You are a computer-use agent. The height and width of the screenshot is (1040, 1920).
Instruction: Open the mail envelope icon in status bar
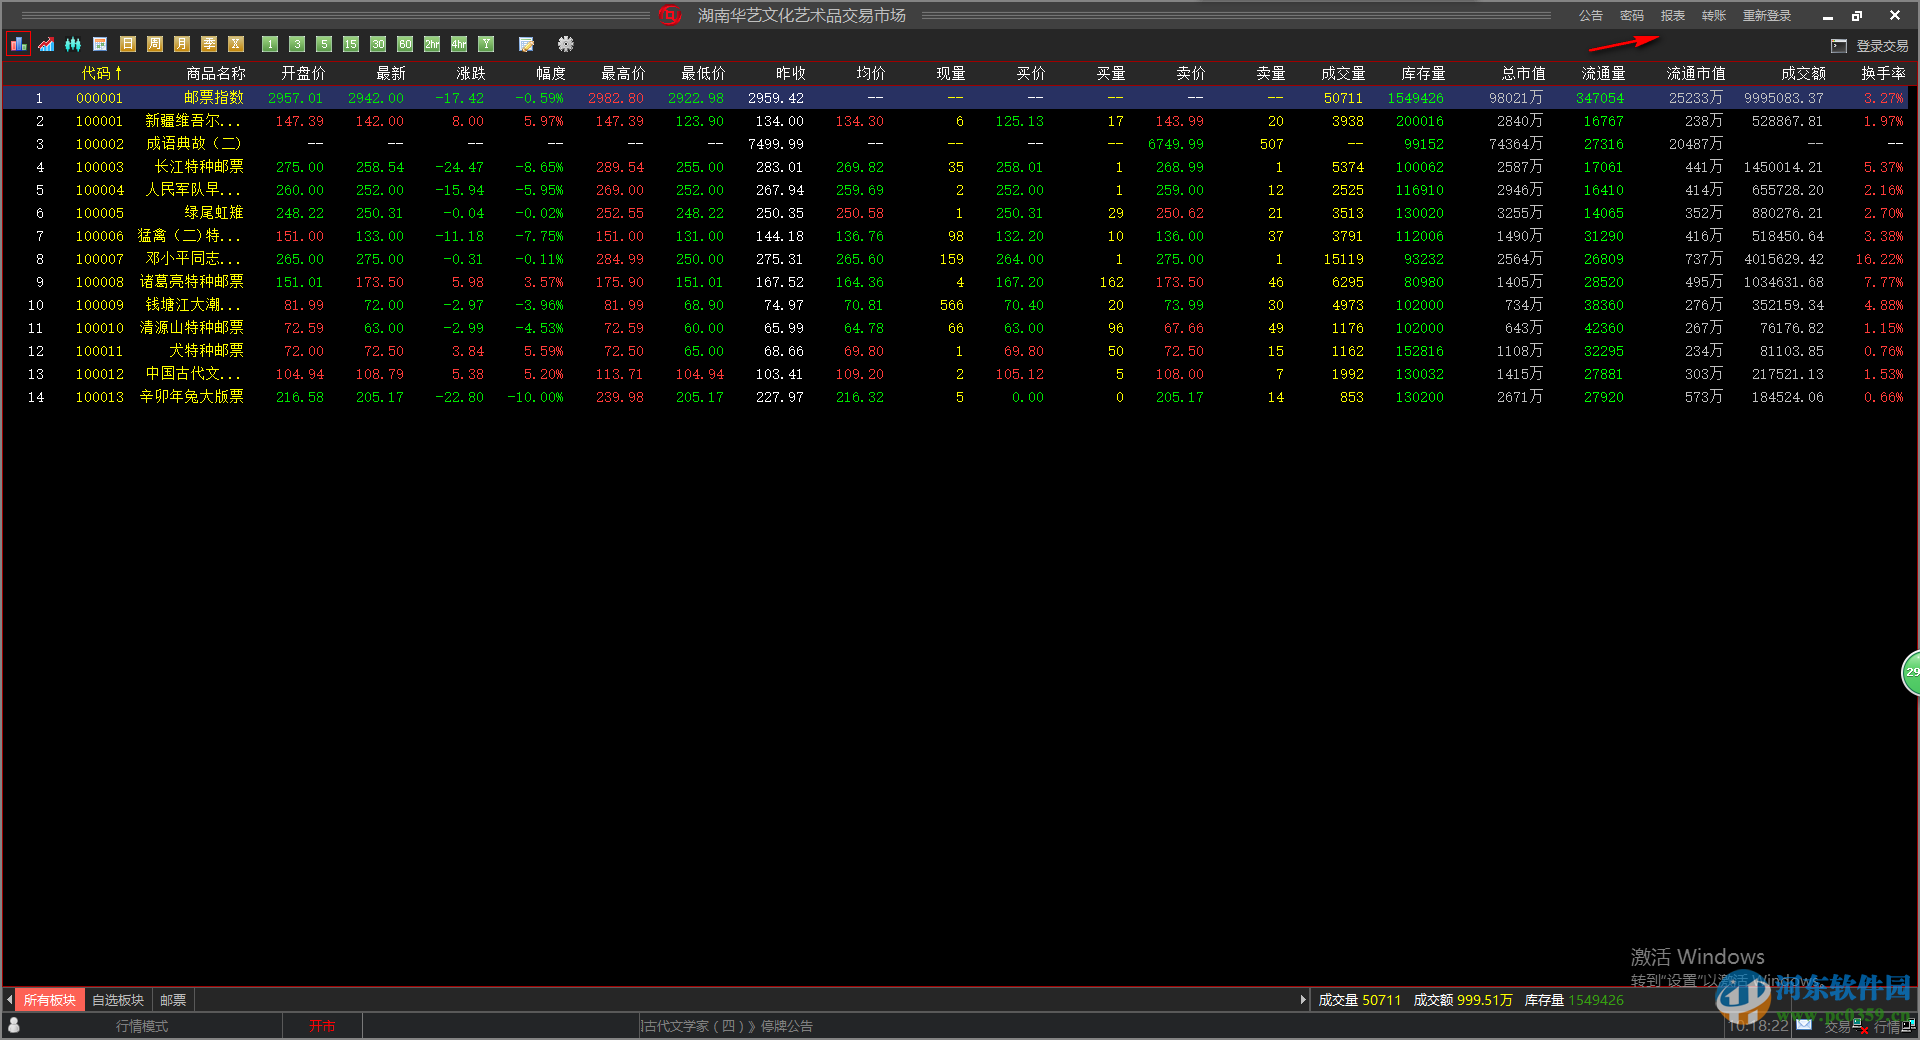tap(1803, 1024)
